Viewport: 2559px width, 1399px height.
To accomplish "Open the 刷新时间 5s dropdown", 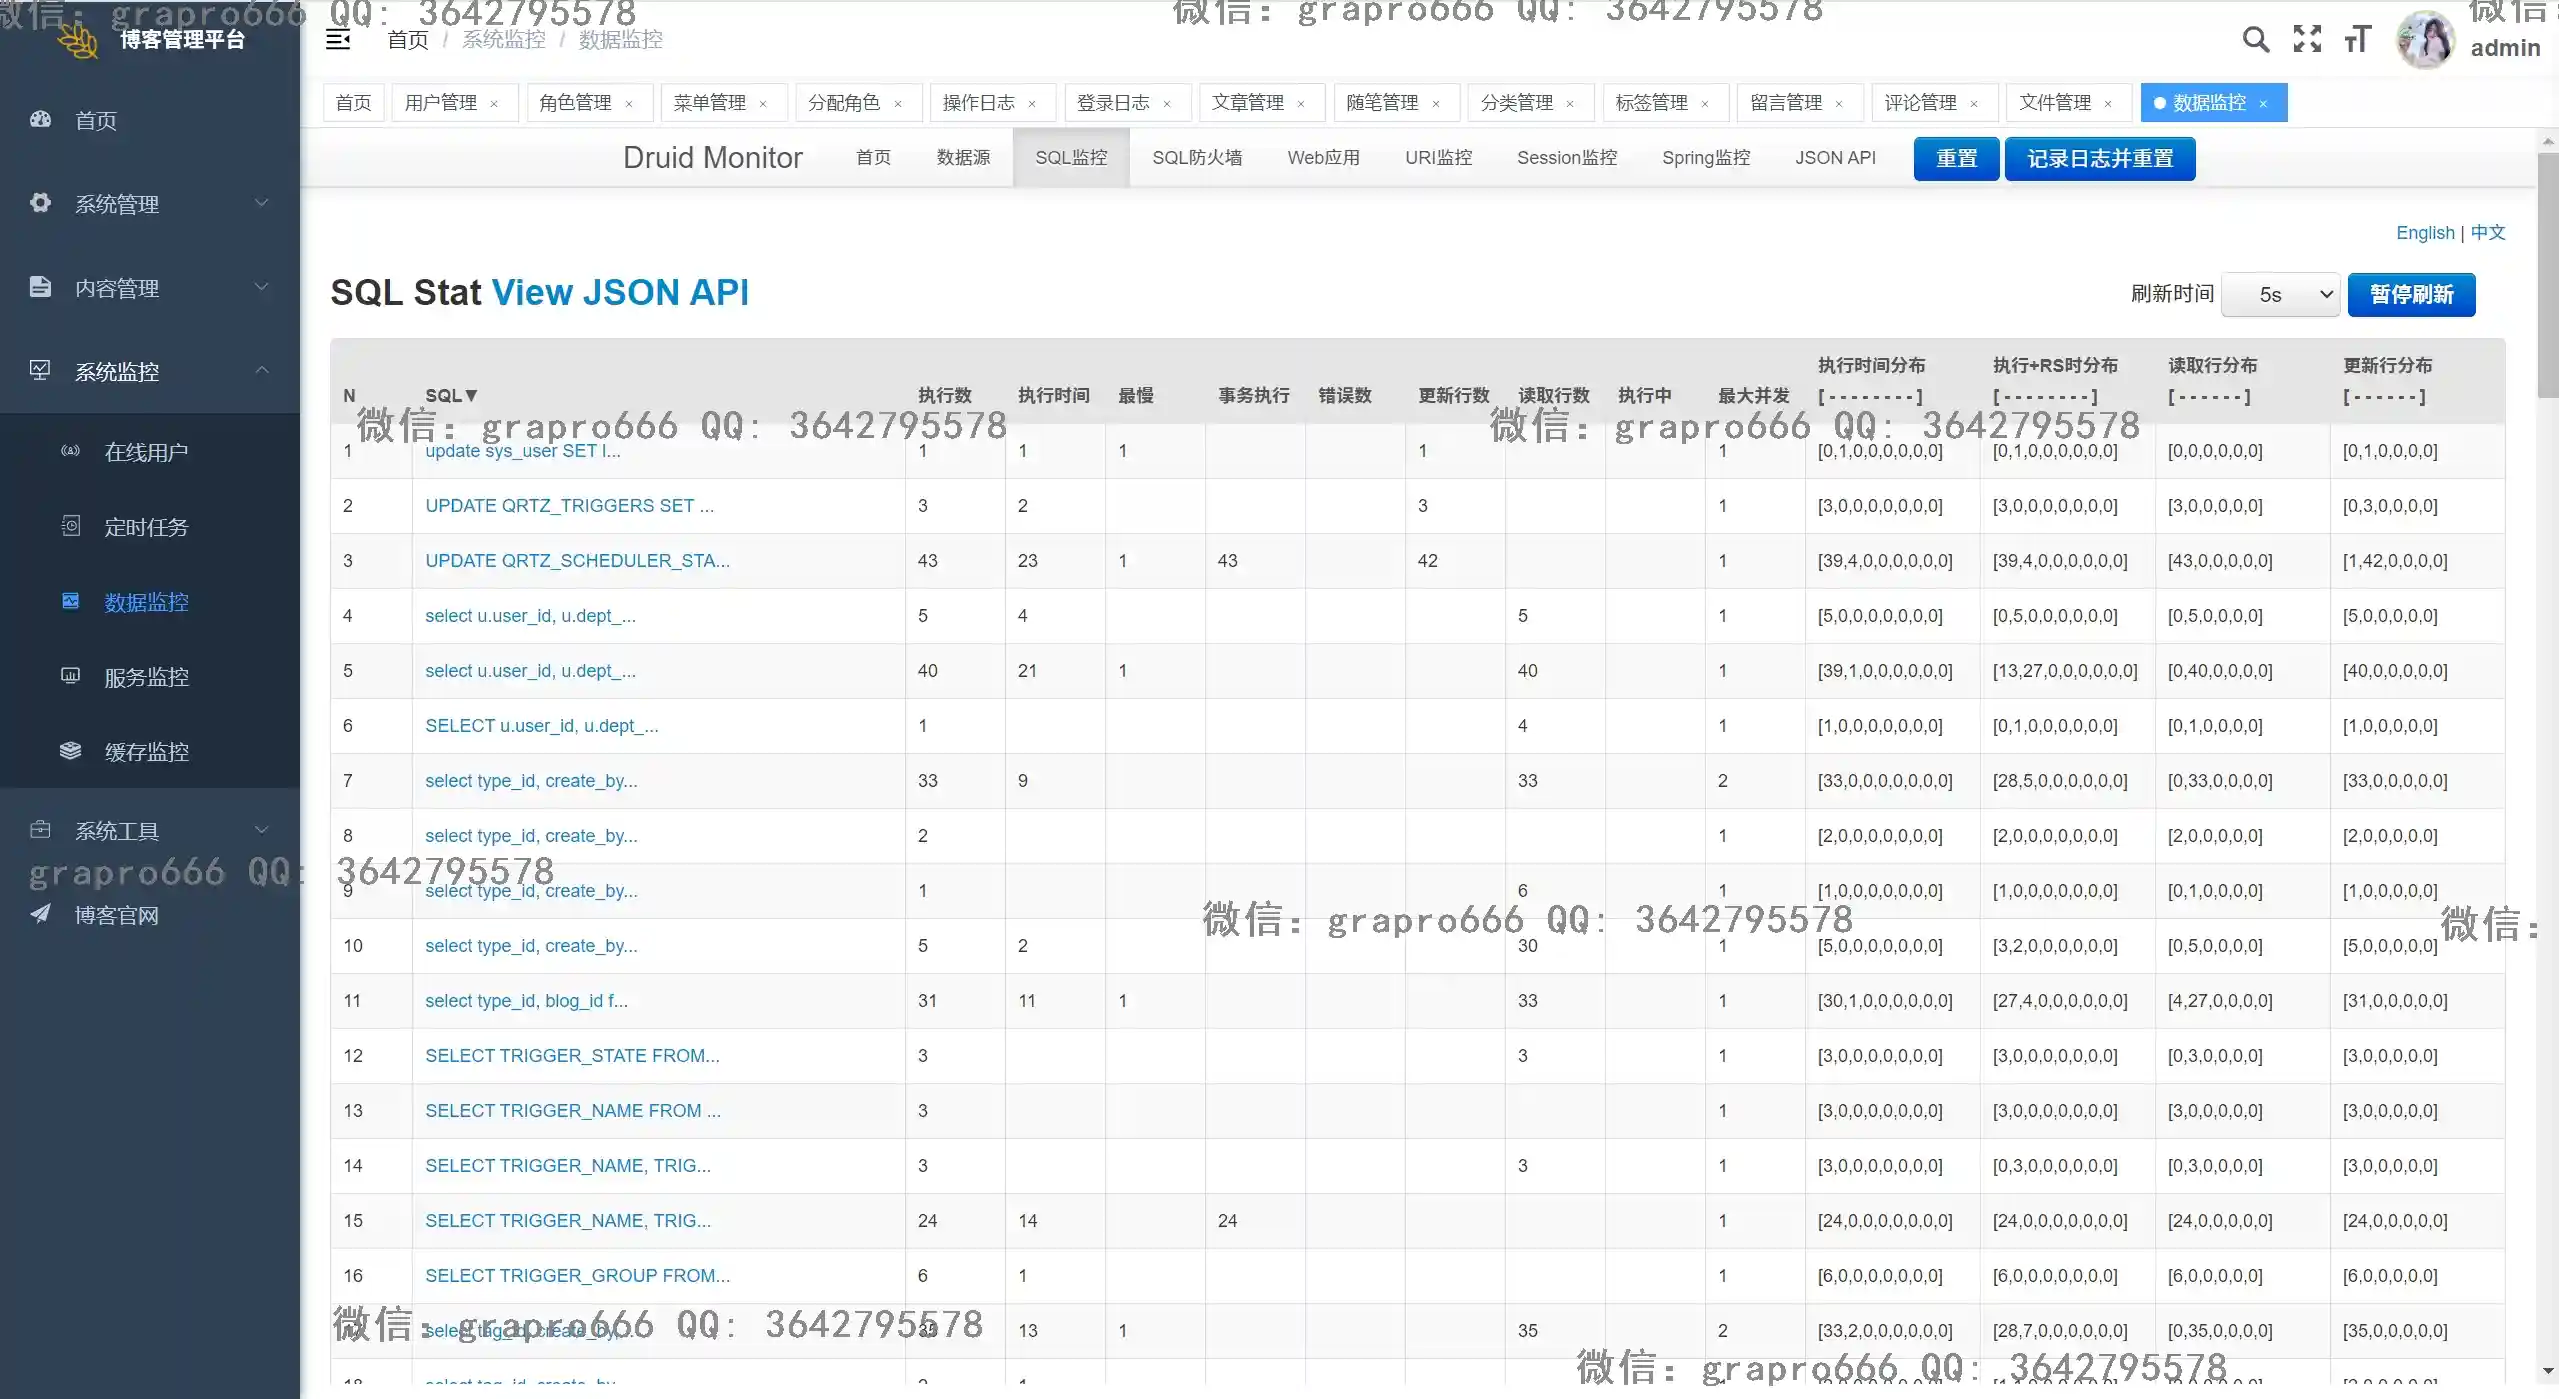I will 2280,295.
